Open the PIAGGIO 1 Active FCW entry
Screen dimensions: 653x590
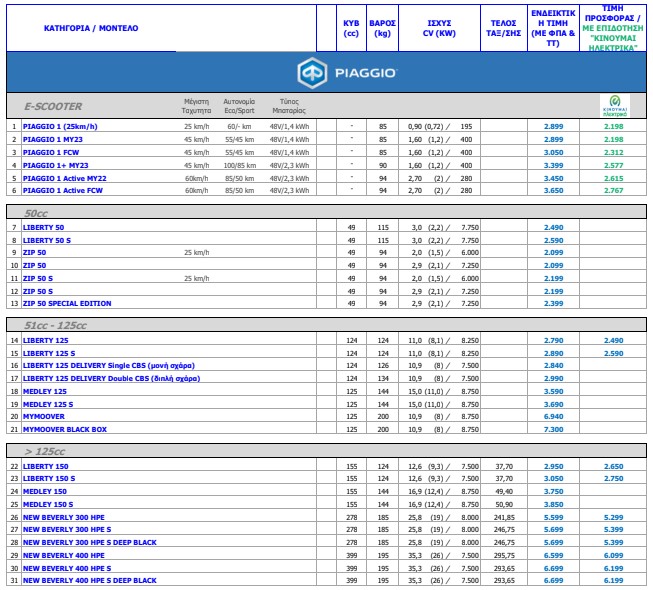[x=62, y=190]
